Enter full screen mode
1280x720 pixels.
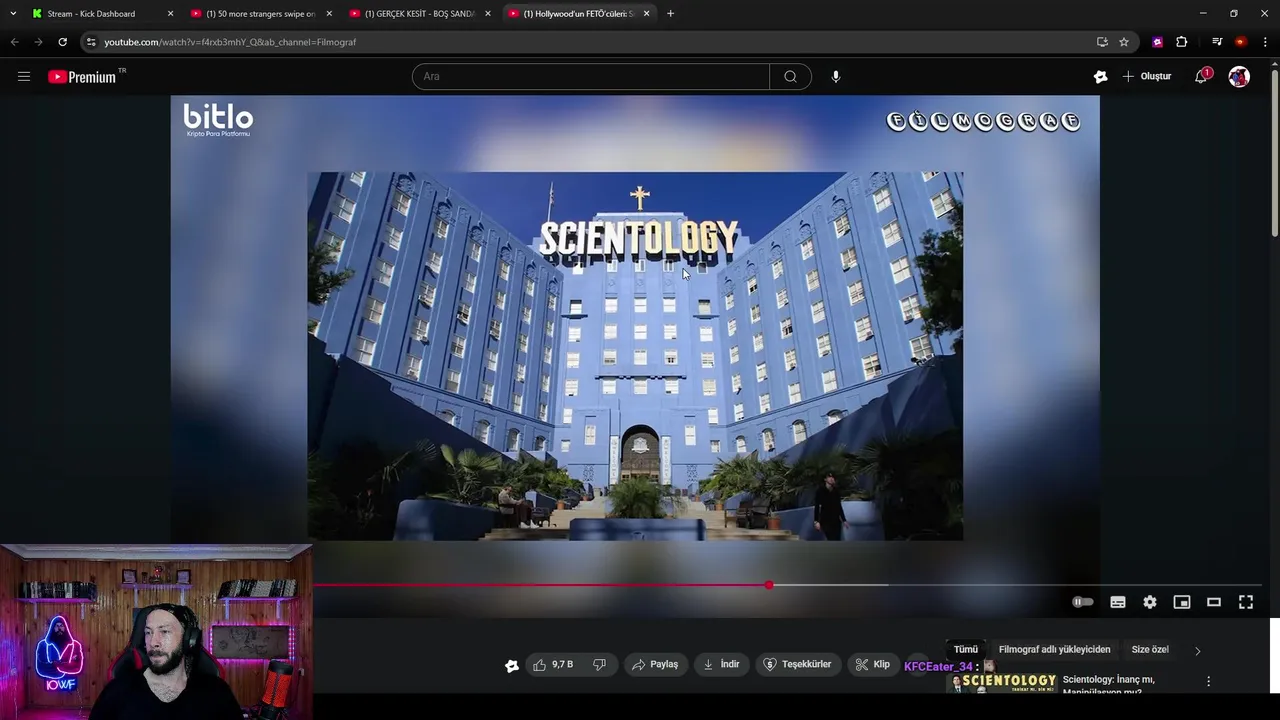point(1246,602)
